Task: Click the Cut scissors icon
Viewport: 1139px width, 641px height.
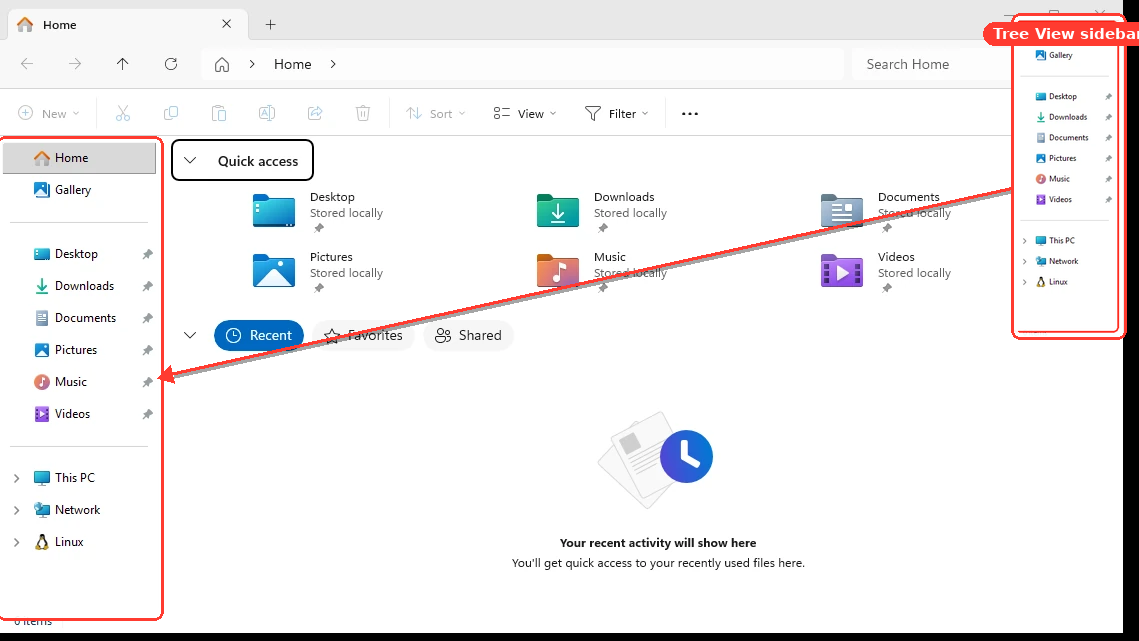Action: [x=123, y=113]
